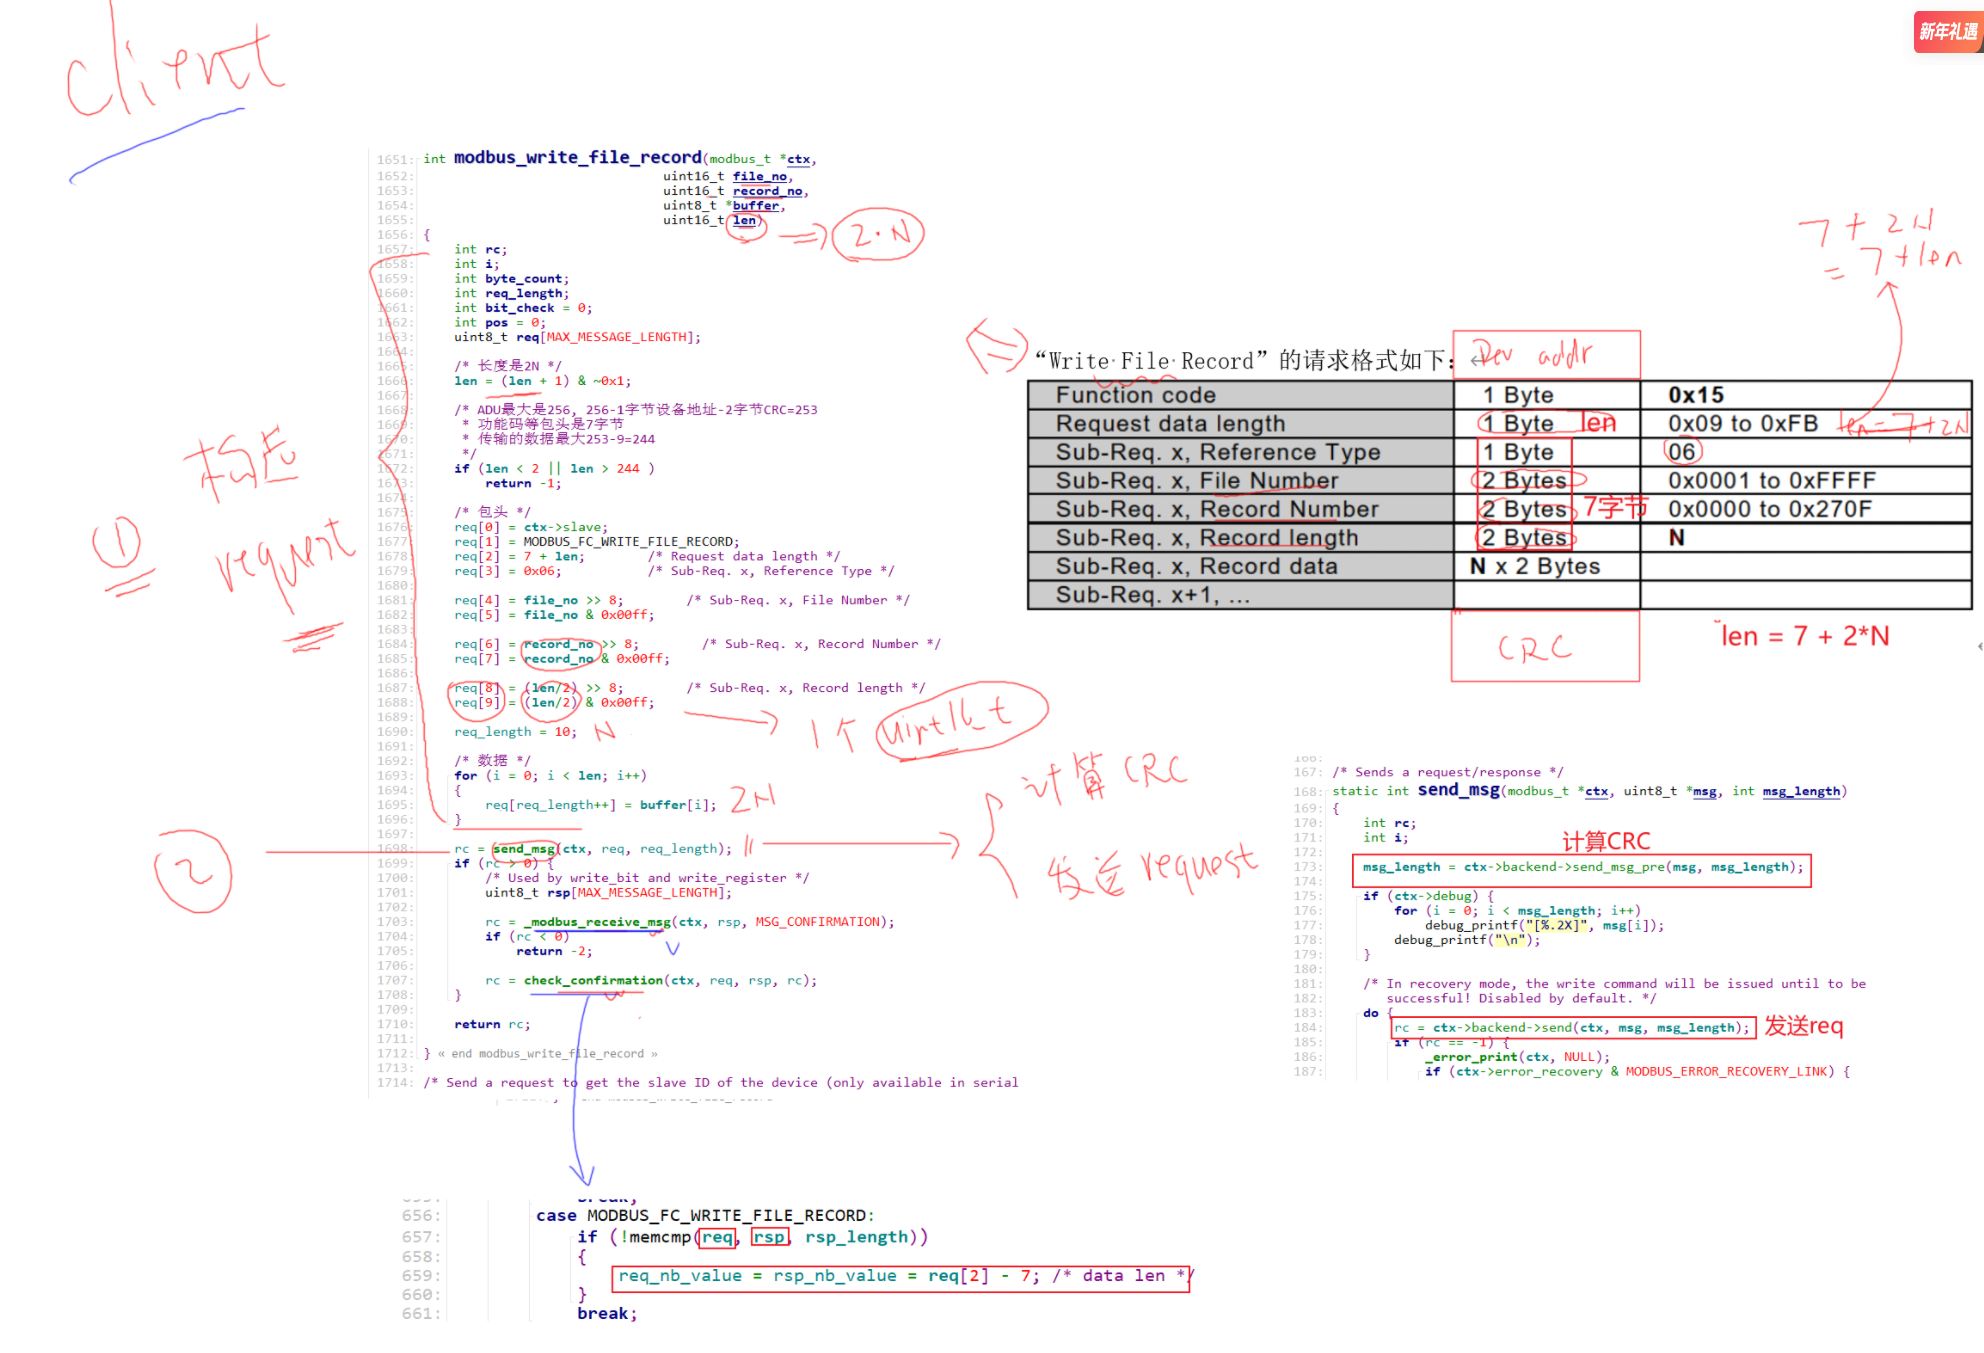1984x1353 pixels.
Task: Click the circled 2·N handwritten note
Action: coord(878,234)
